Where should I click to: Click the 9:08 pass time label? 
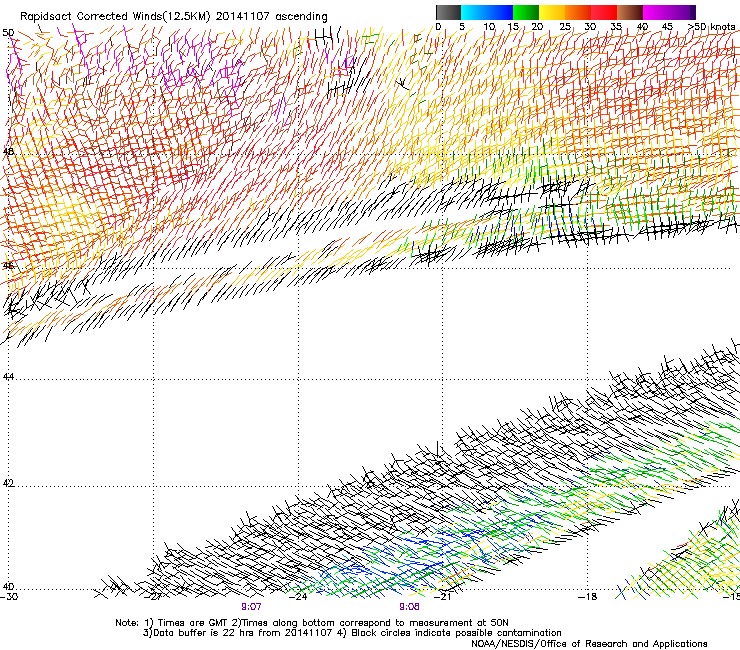click(x=409, y=607)
